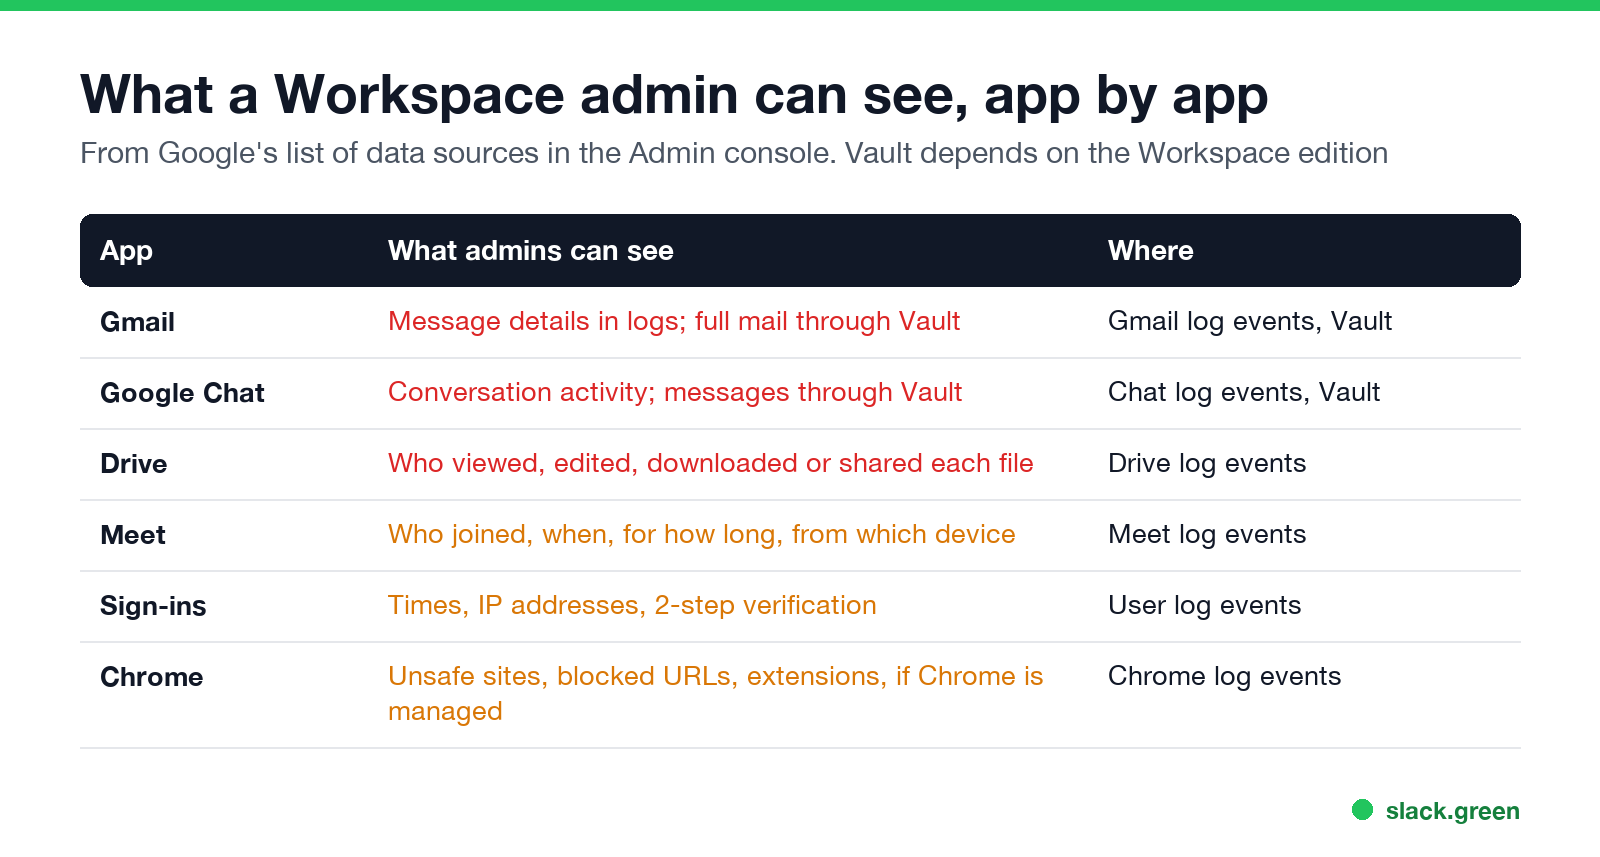Click the 'User log events' cell
Image resolution: width=1600 pixels, height=857 pixels.
pos(1204,605)
